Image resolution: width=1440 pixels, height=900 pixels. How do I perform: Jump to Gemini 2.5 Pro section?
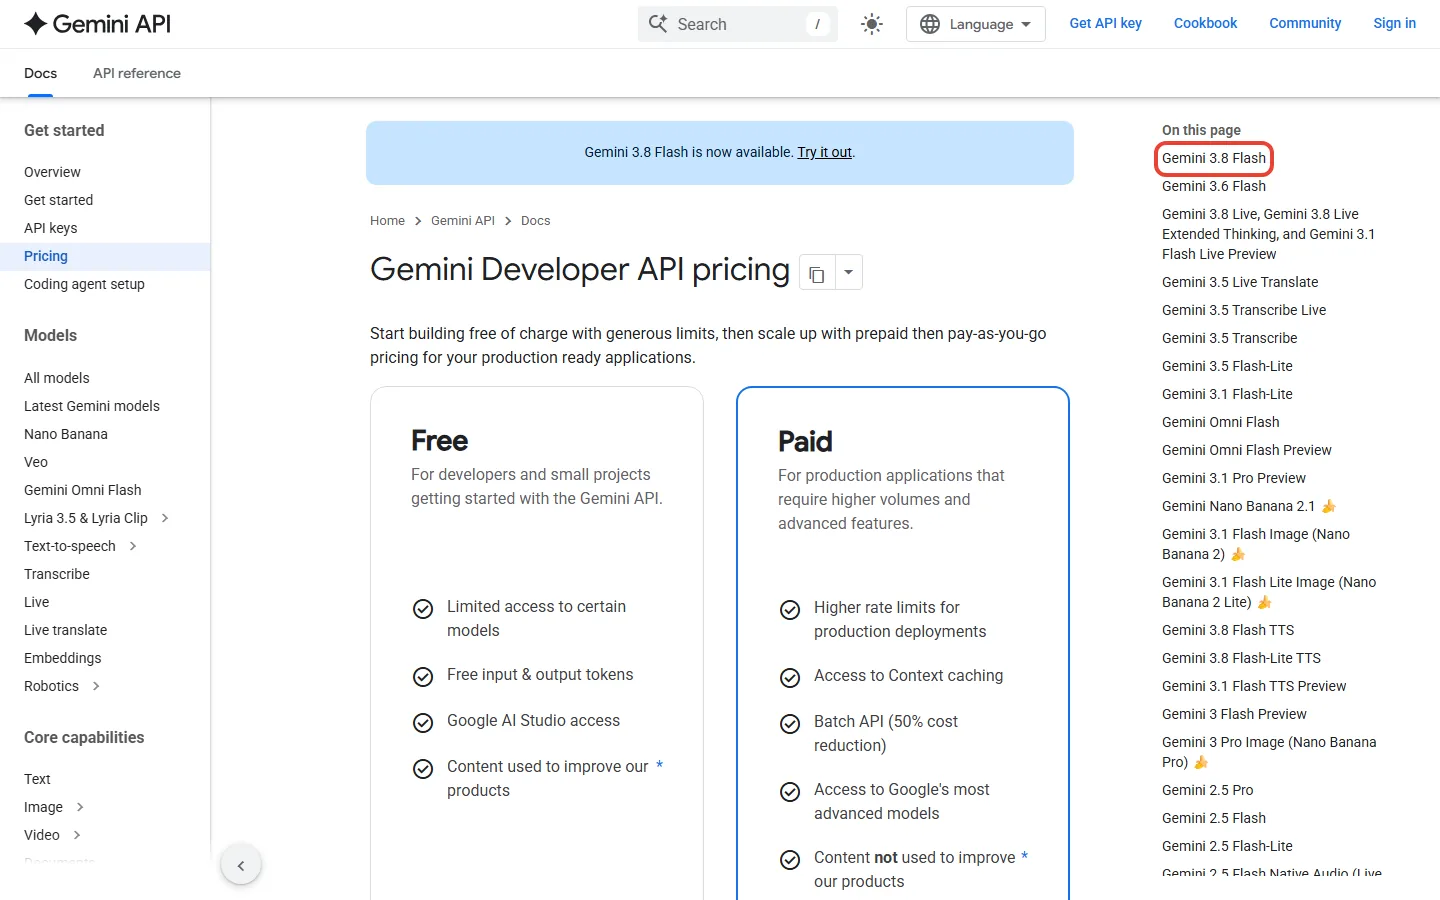[x=1207, y=790]
